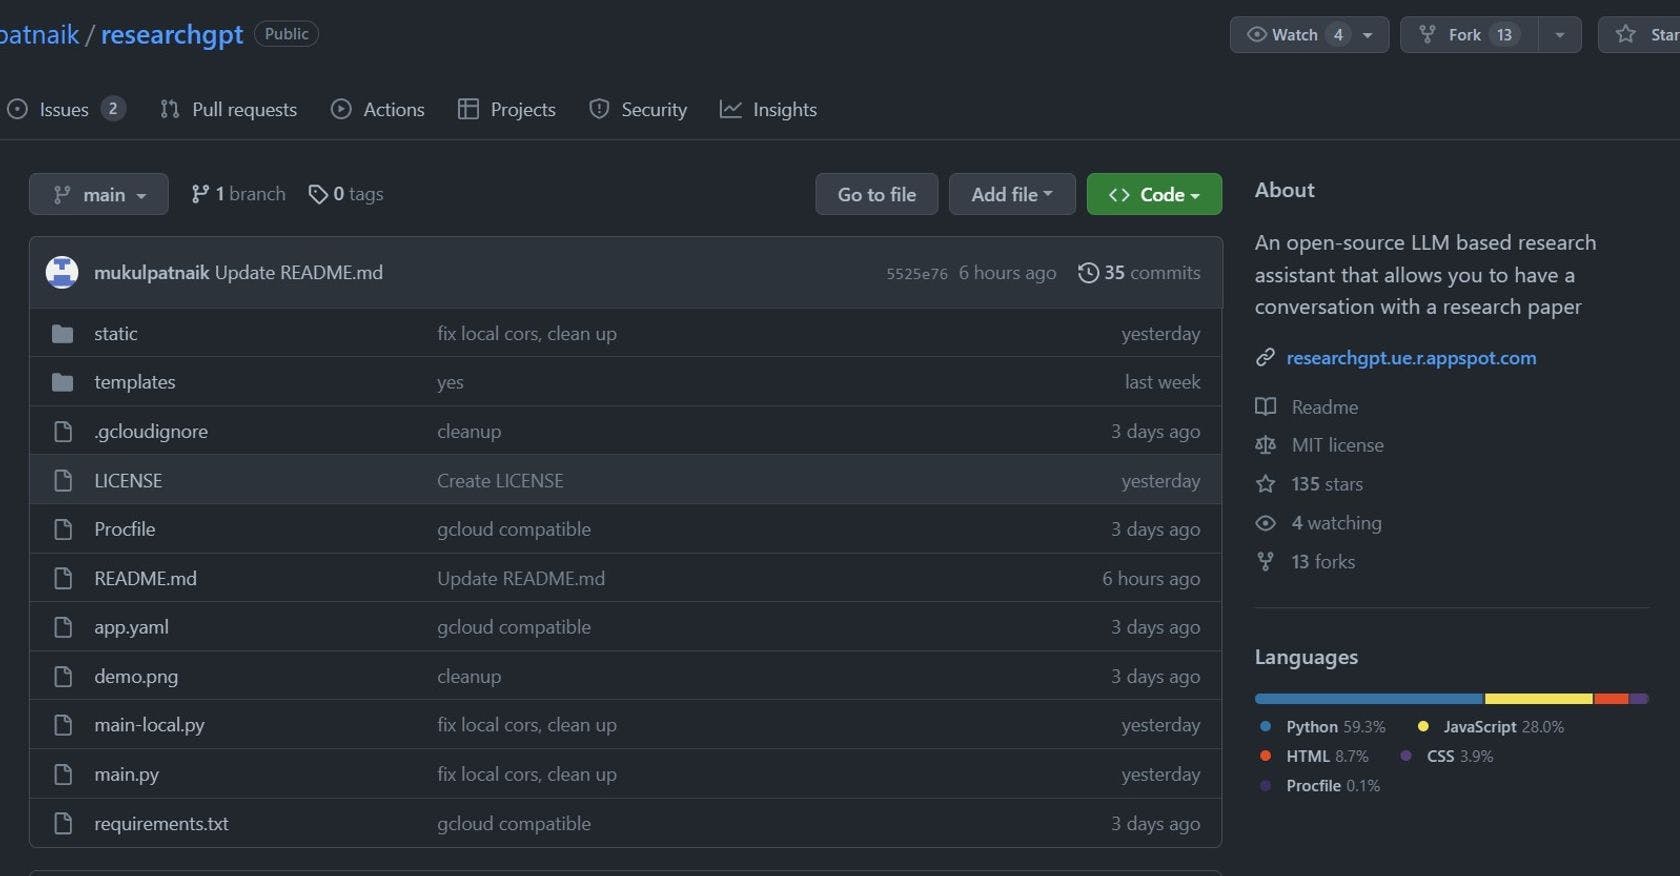Image resolution: width=1680 pixels, height=876 pixels.
Task: Click the link icon beside the website URL
Action: click(1265, 358)
